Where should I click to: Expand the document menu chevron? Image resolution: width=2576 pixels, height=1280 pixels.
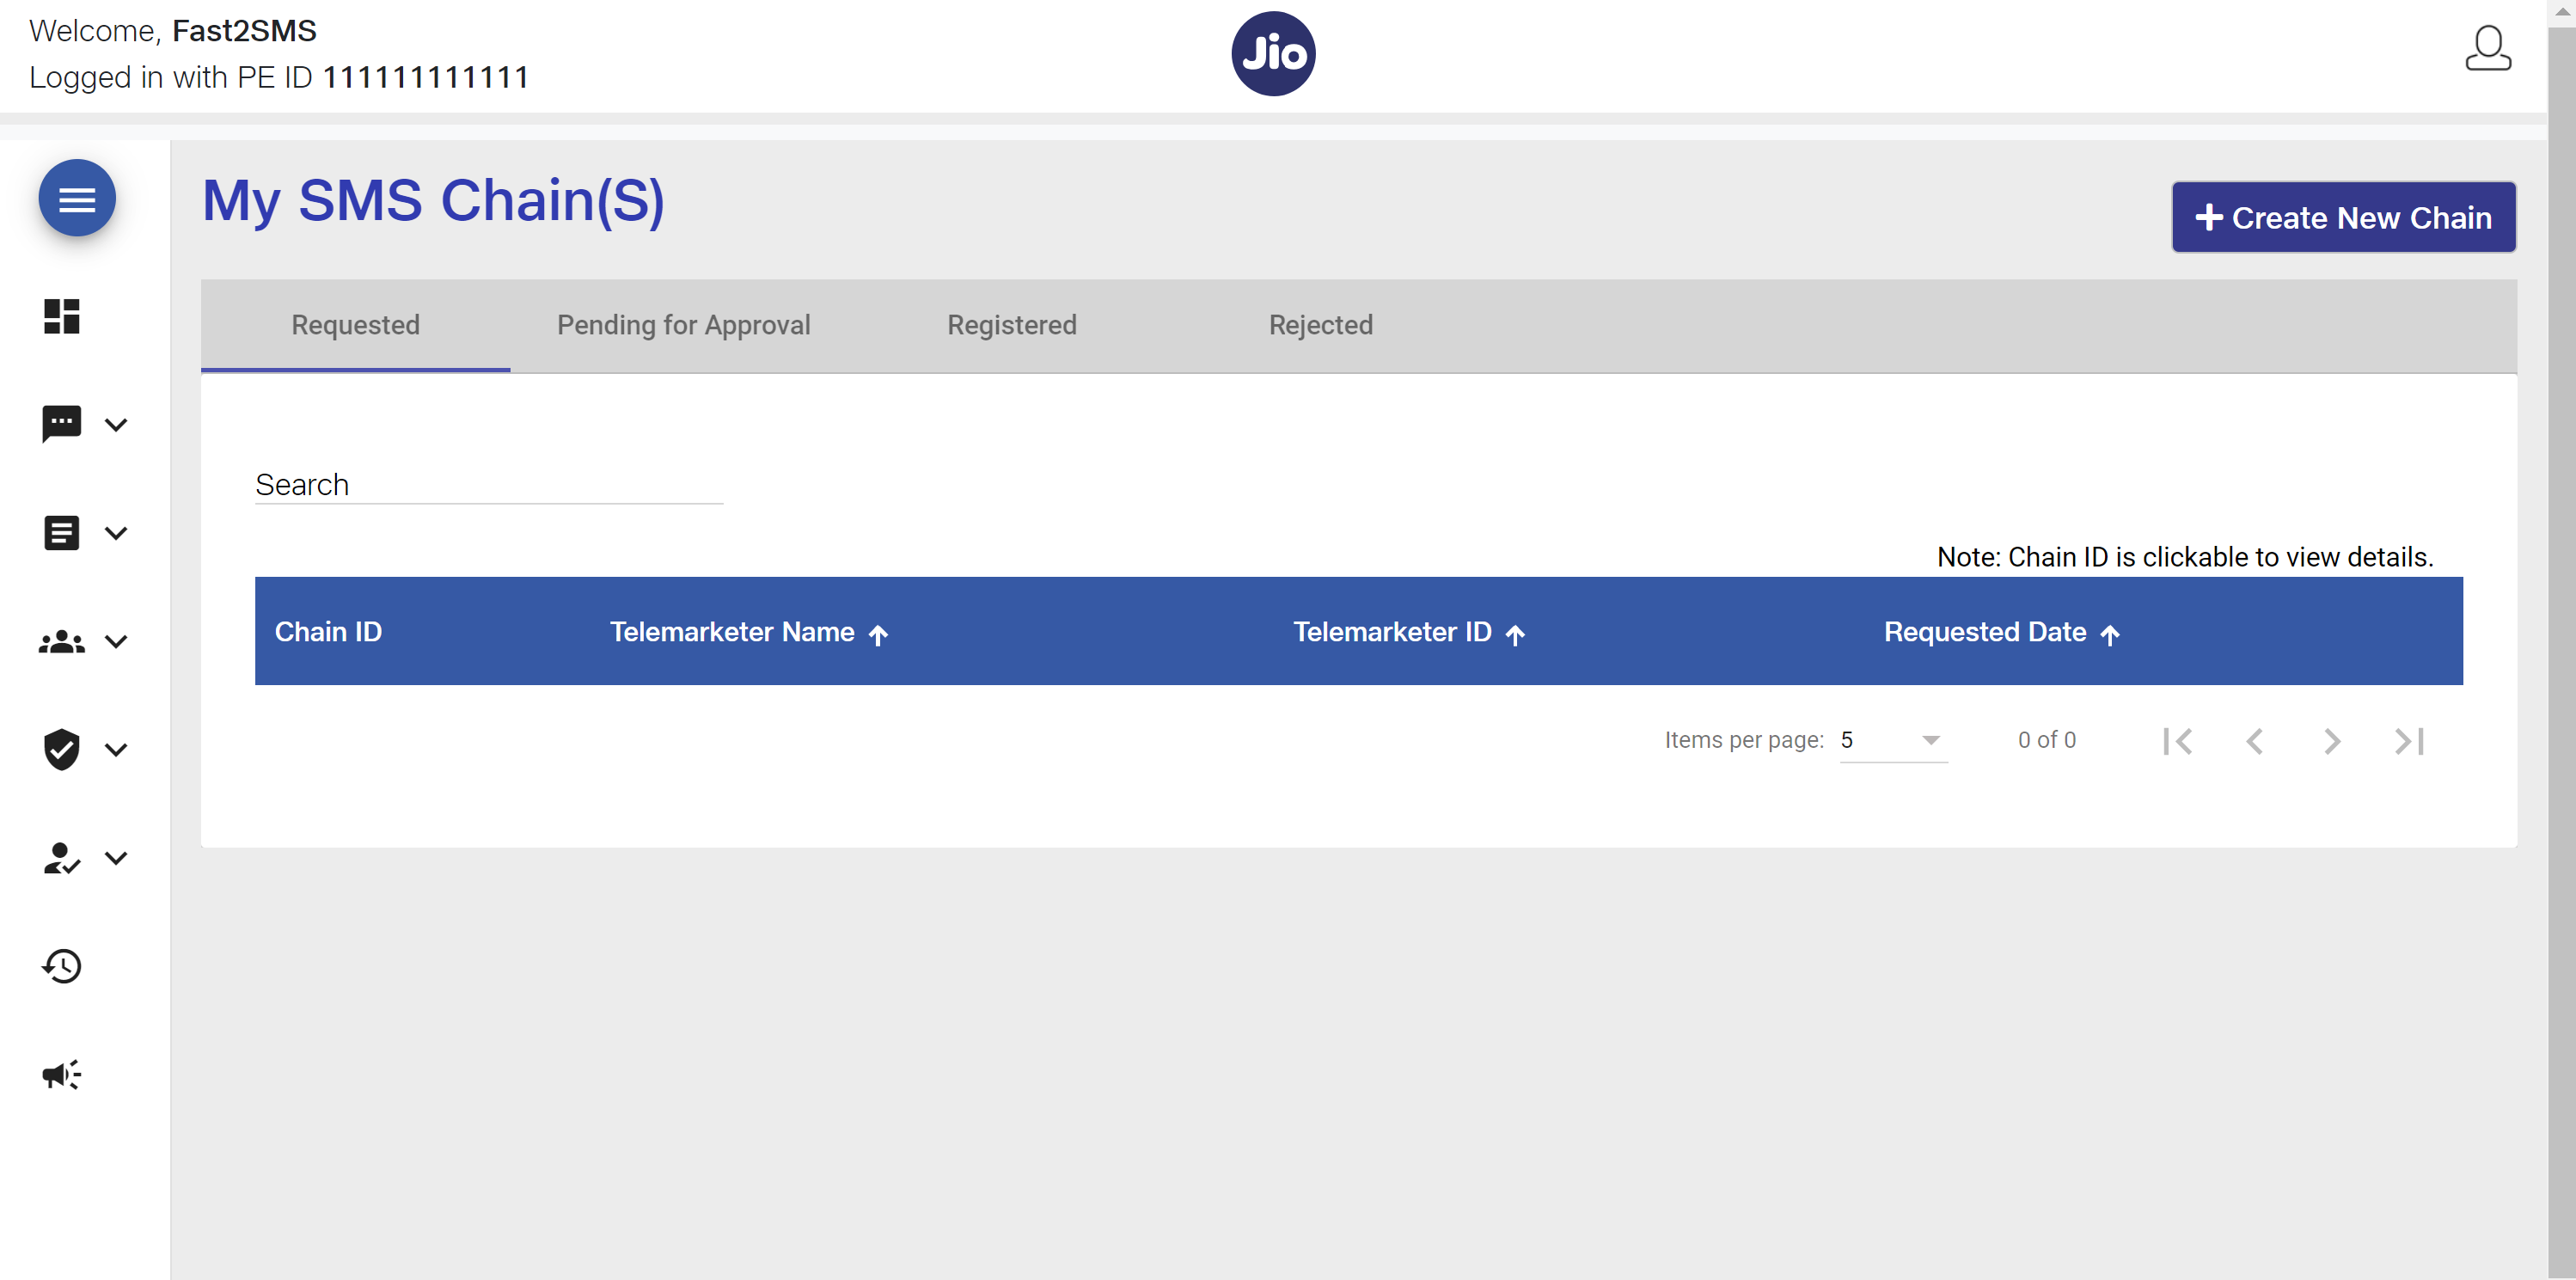[x=116, y=533]
